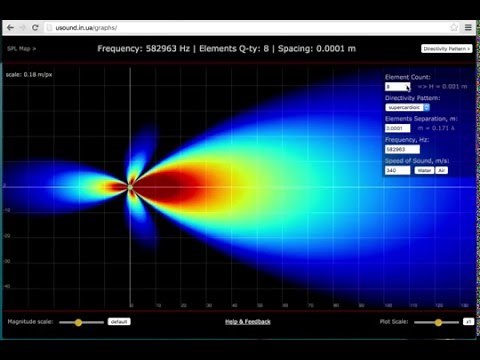
Task: Click the Frequency 582963 Hz header text
Action: (x=144, y=49)
